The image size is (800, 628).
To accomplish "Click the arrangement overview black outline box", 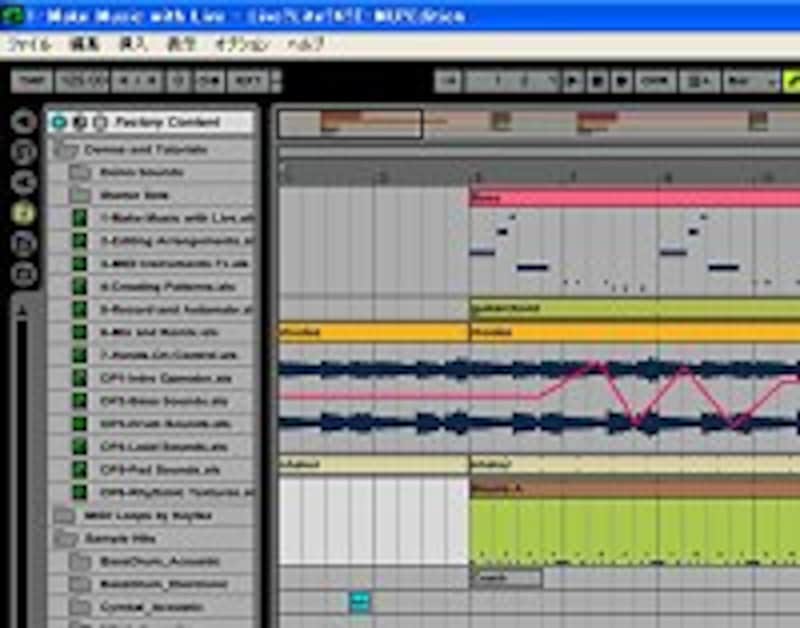I will (350, 124).
